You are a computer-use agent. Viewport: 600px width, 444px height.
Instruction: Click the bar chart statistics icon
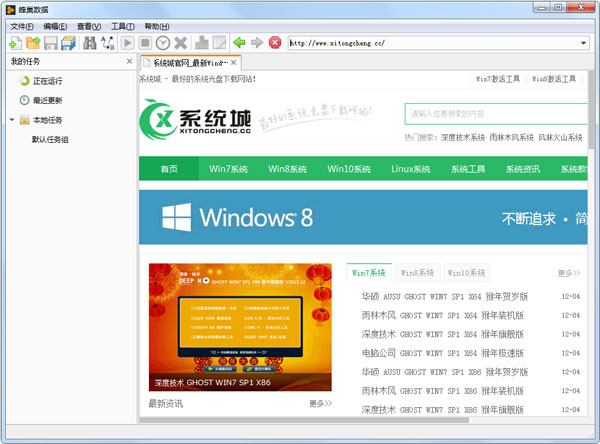(202, 43)
